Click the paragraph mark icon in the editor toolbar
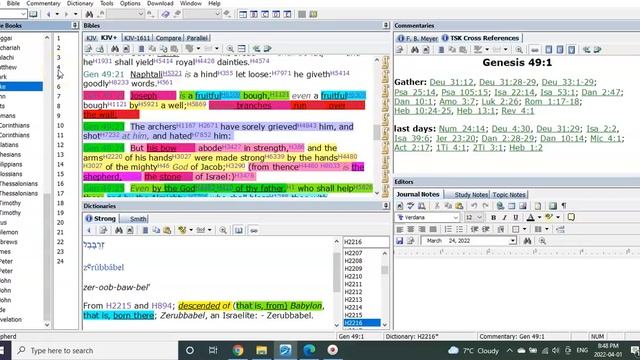 pos(564,206)
